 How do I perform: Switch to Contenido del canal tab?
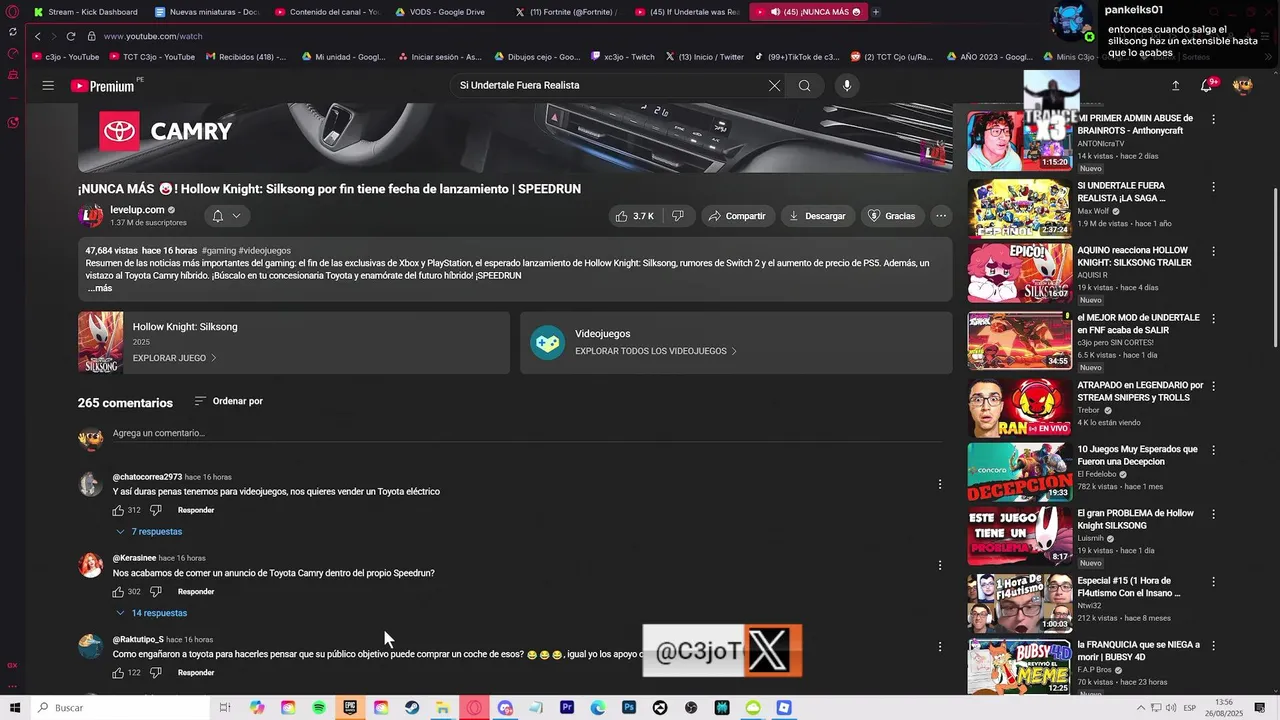pos(327,12)
